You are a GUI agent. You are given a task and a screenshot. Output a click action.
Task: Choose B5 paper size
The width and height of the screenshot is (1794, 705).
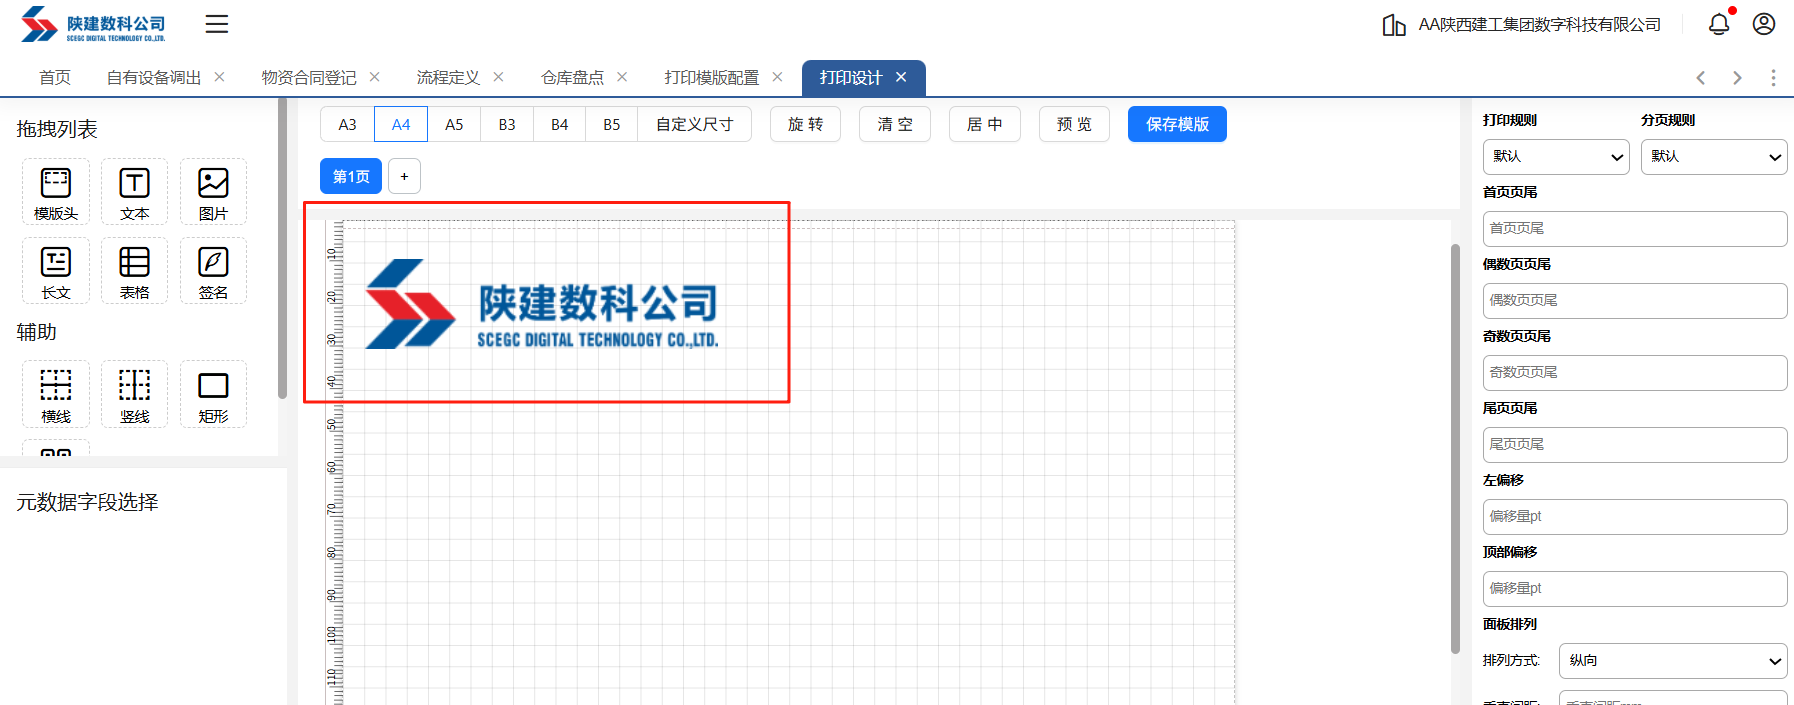click(x=611, y=124)
